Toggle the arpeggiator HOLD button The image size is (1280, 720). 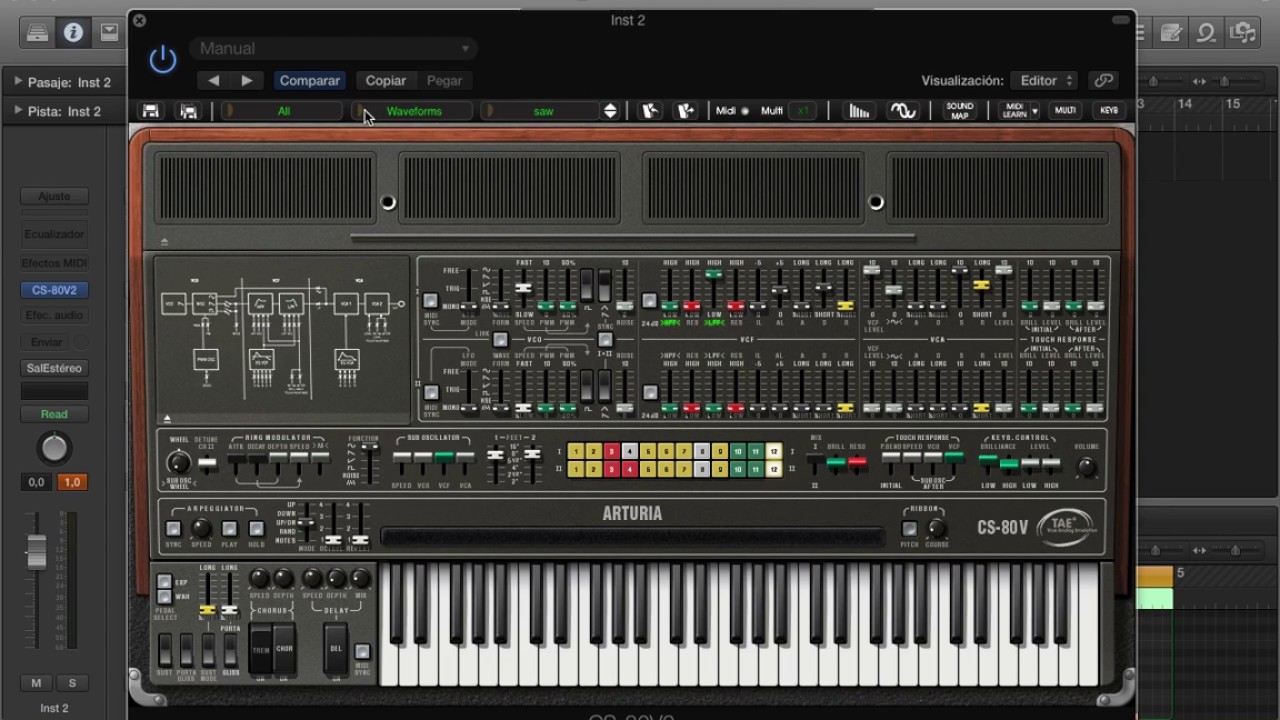tap(256, 529)
